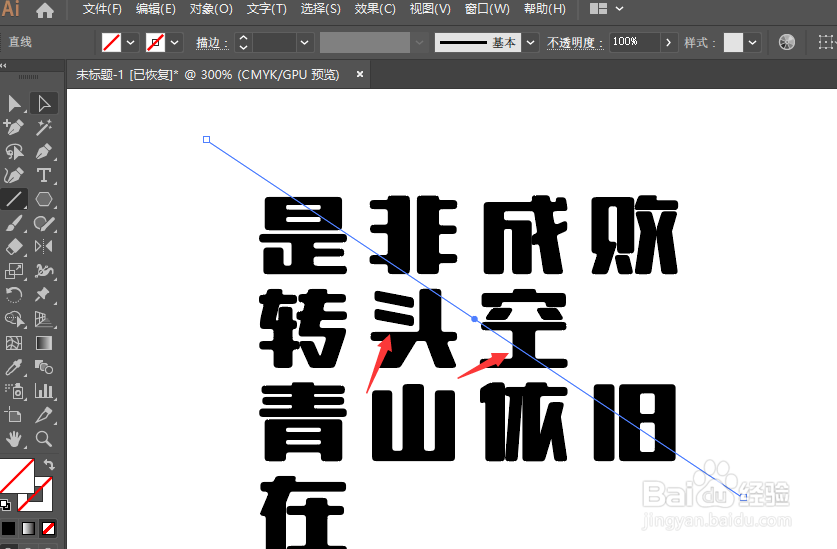
Task: Open the stroke weight dropdown arrow
Action: click(304, 42)
